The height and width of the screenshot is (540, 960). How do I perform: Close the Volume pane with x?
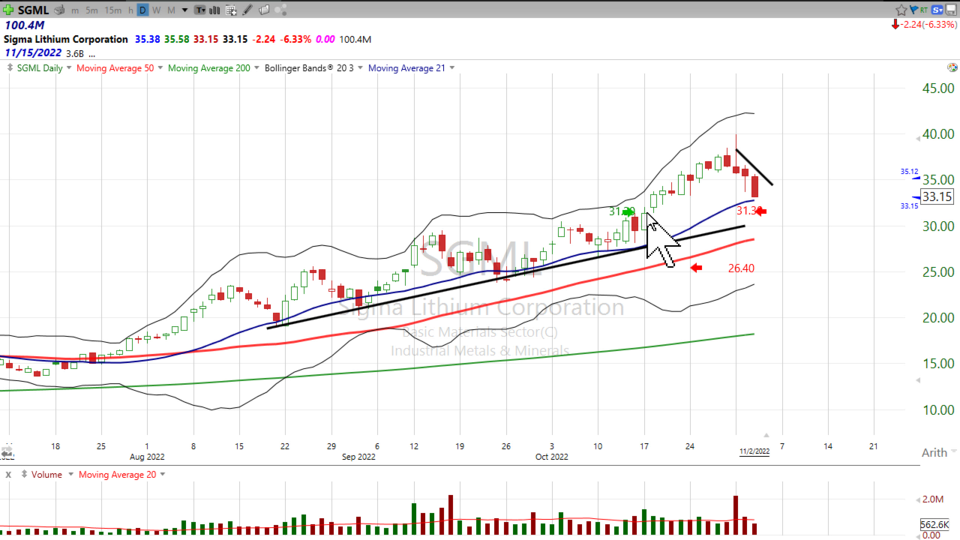point(8,474)
